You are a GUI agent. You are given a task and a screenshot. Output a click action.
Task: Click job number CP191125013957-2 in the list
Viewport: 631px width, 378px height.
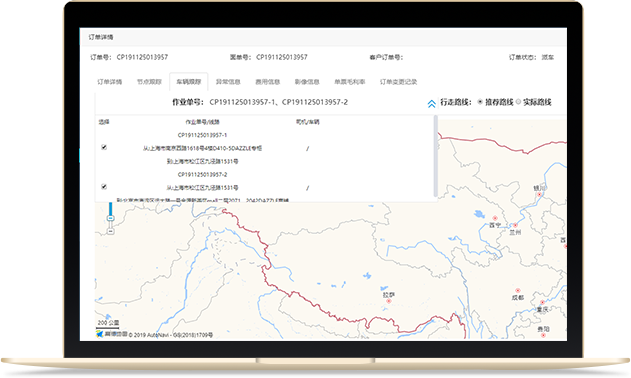point(202,174)
